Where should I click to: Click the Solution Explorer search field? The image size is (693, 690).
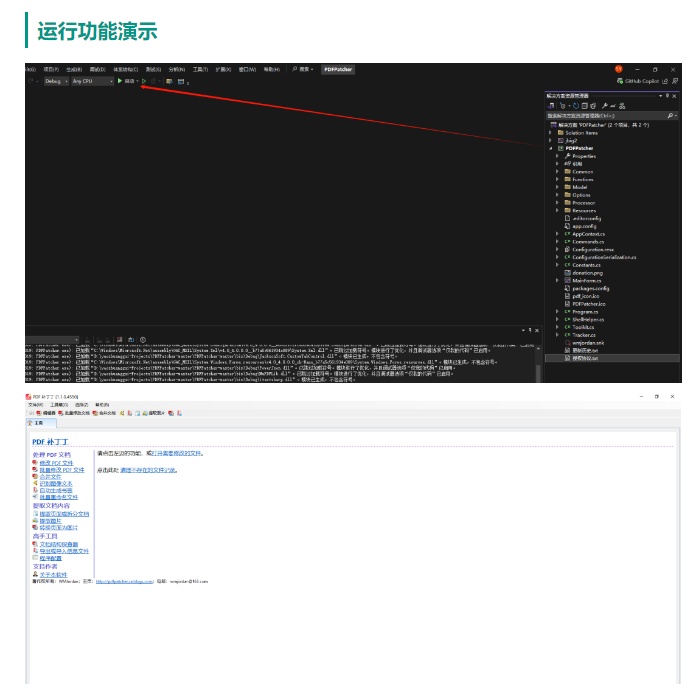[612, 116]
